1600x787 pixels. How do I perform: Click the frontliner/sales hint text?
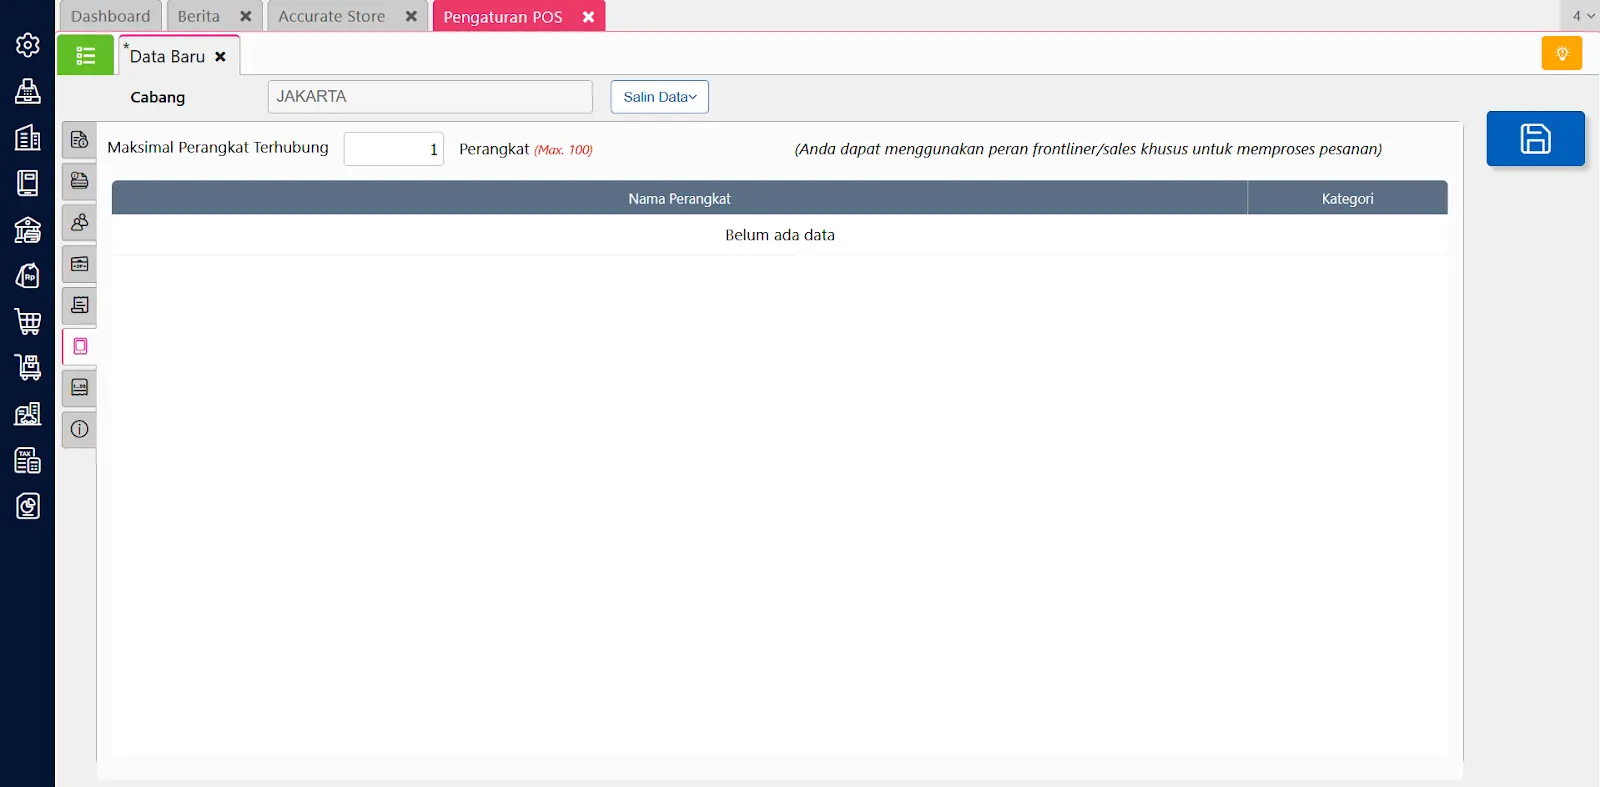click(1088, 149)
